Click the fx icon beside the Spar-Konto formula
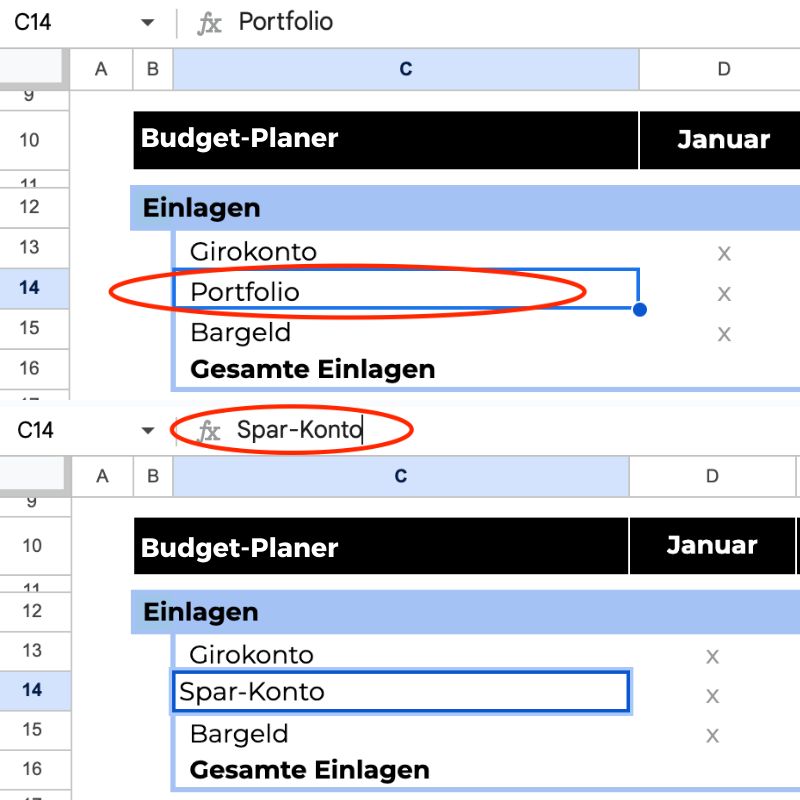This screenshot has height=800, width=800. coord(209,431)
